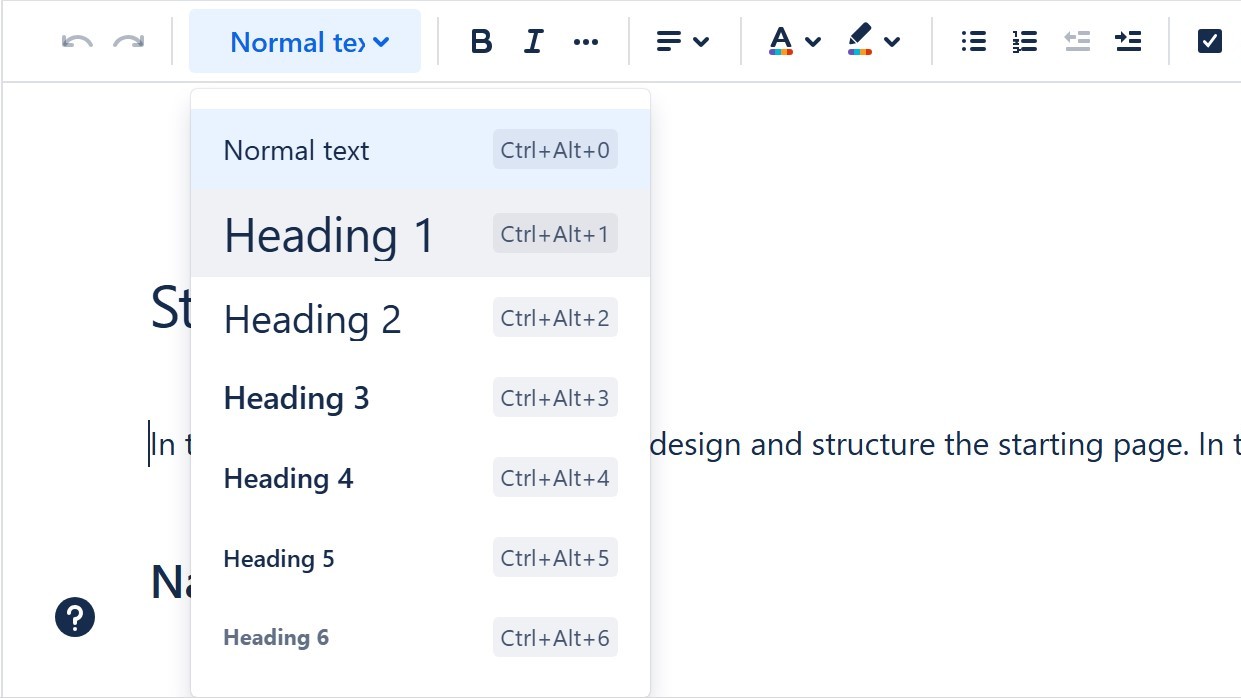
Task: Expand the highlight color chevron
Action: [892, 41]
